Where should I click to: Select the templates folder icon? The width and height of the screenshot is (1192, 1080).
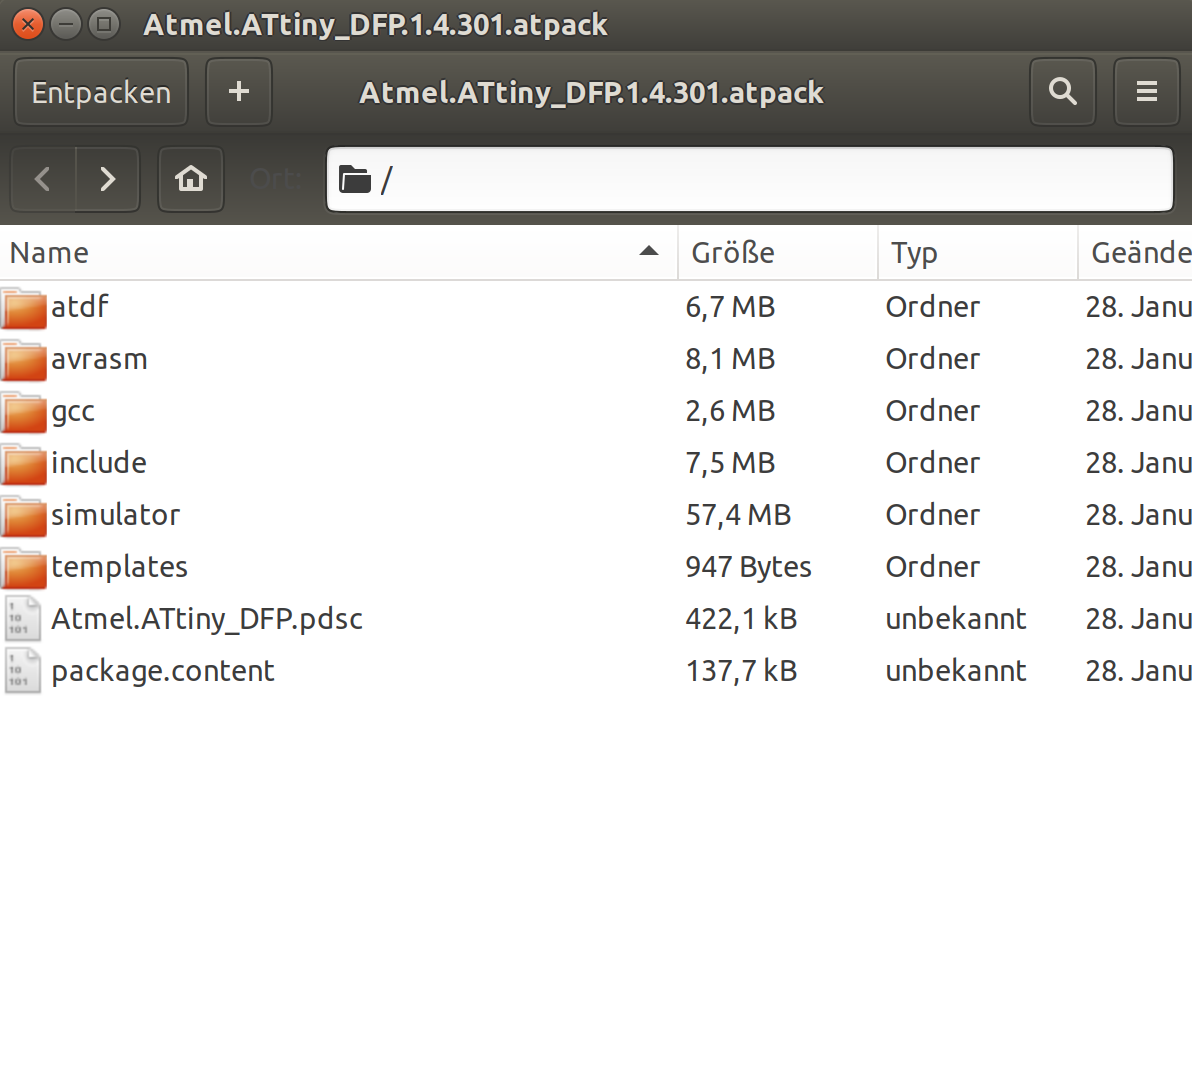(24, 568)
